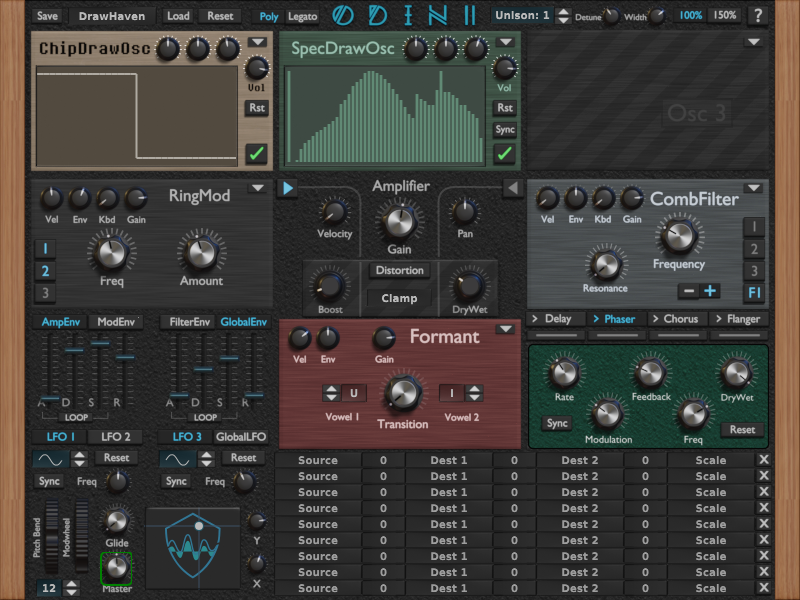Enable Poly play mode
800x600 pixels.
[x=269, y=16]
